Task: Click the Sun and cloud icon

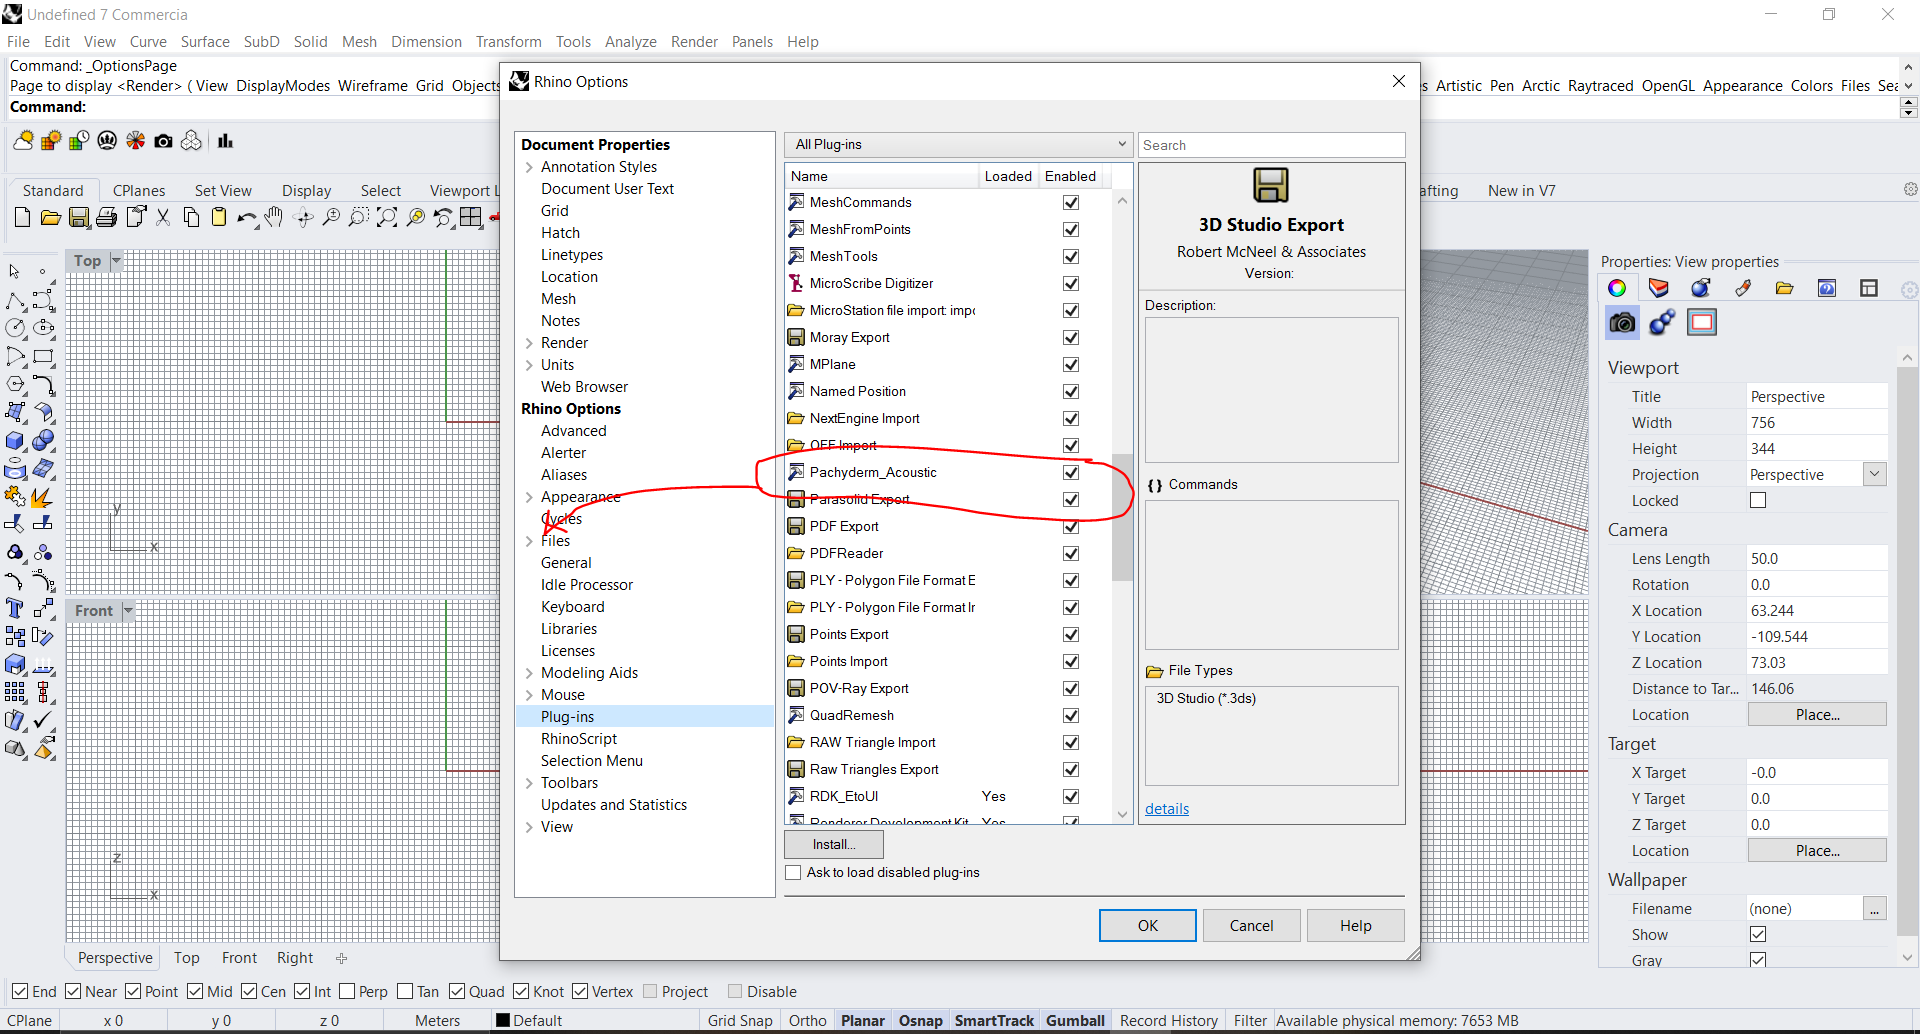Action: tap(23, 141)
